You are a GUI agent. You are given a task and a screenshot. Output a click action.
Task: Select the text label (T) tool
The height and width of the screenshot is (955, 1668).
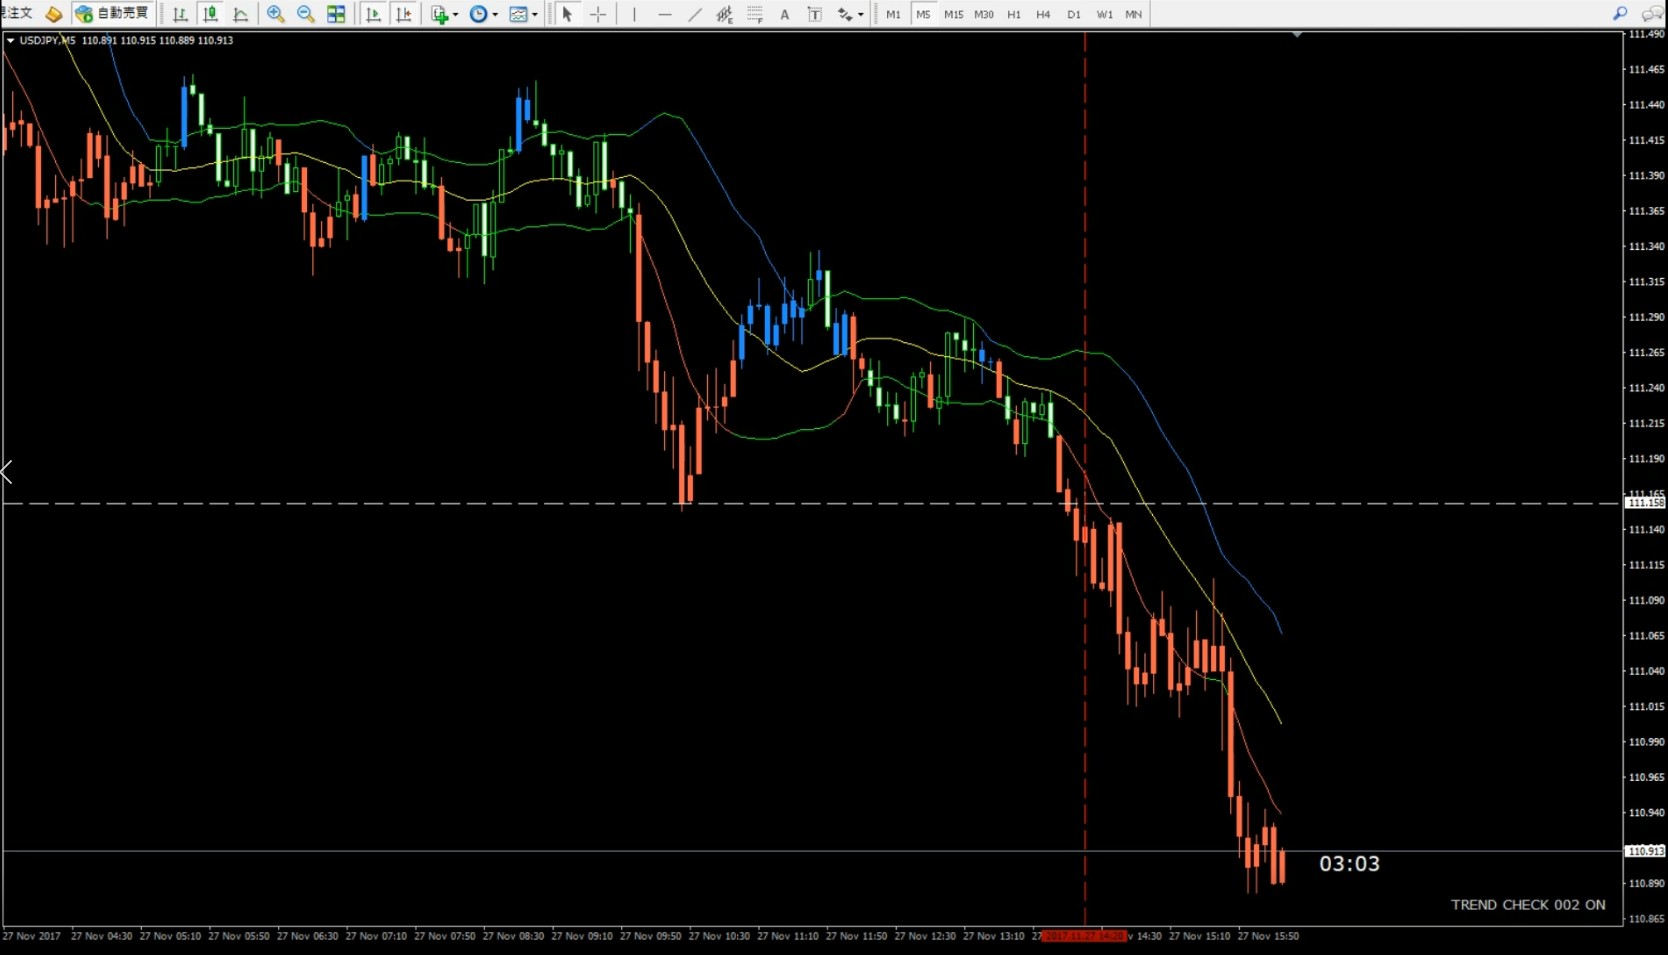[x=815, y=14]
